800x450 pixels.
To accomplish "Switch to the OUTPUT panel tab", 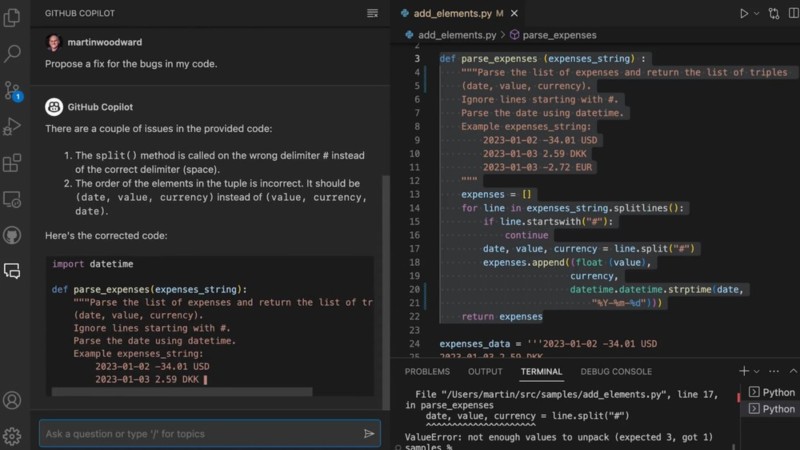I will tap(485, 371).
